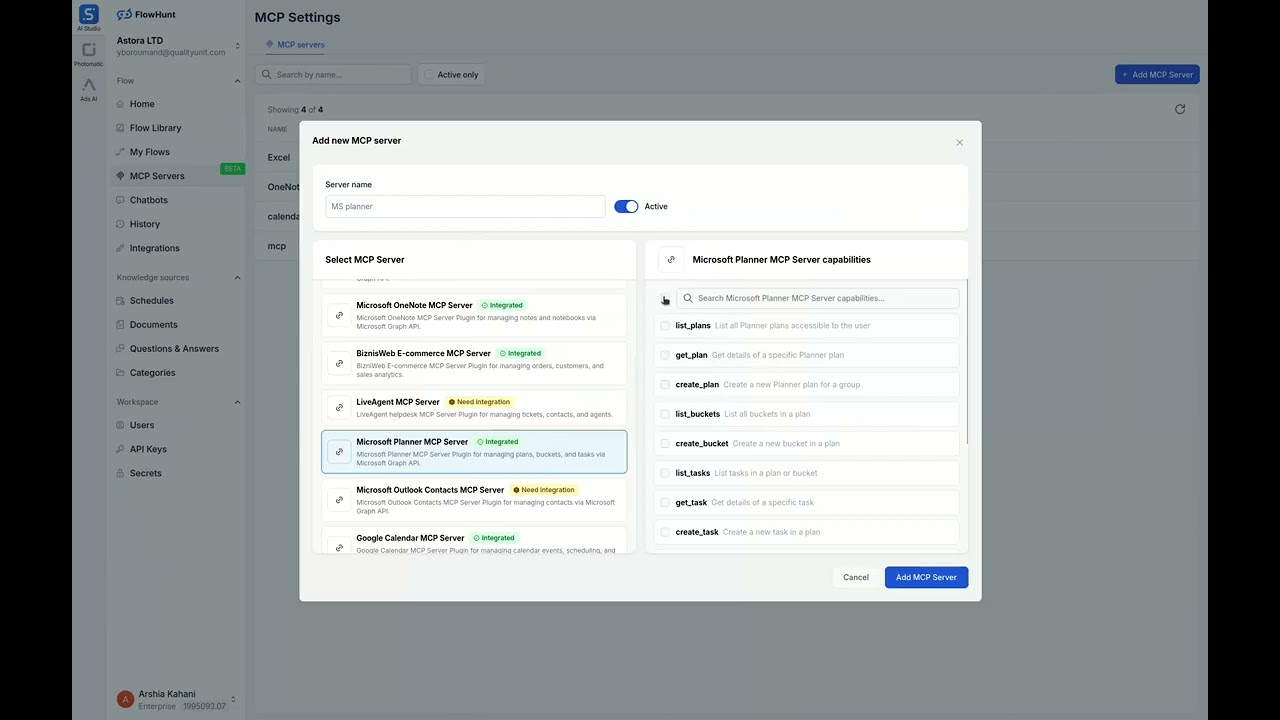The width and height of the screenshot is (1280, 720).
Task: Toggle the Active switch off
Action: (626, 206)
